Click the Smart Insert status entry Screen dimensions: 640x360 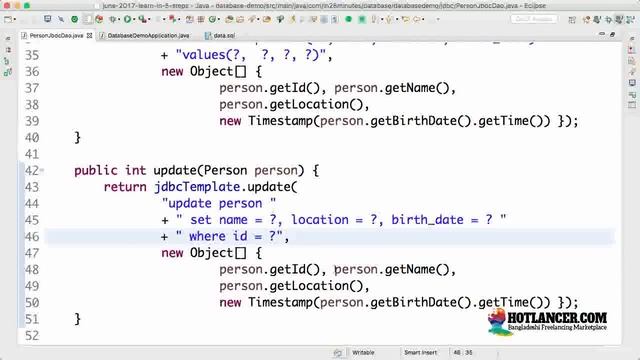420,352
